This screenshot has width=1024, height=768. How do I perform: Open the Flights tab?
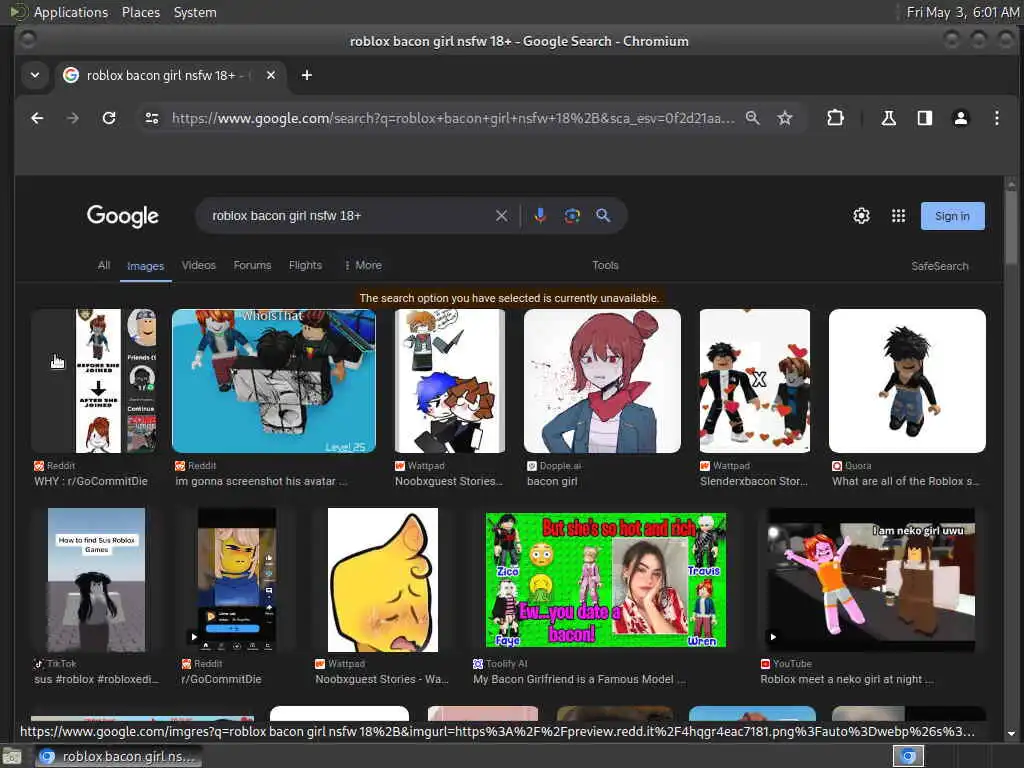(x=305, y=265)
